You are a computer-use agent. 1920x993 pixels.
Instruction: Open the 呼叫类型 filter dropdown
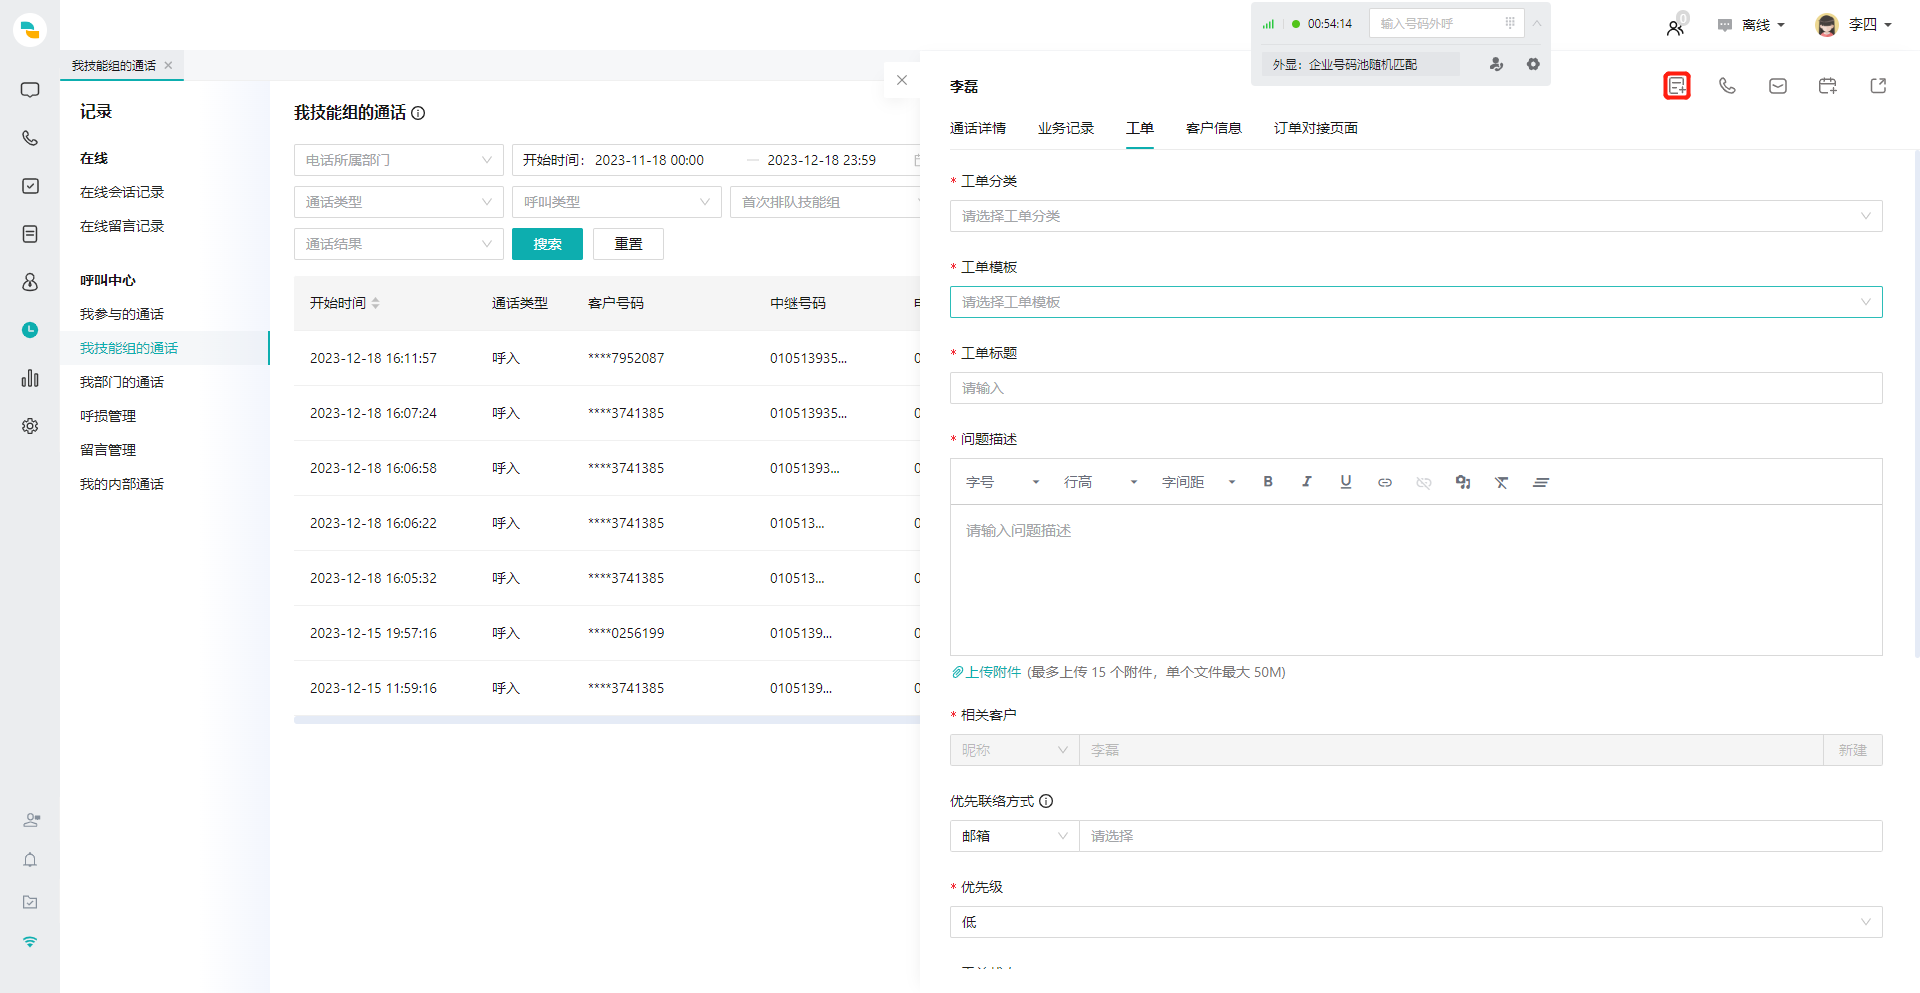click(617, 202)
